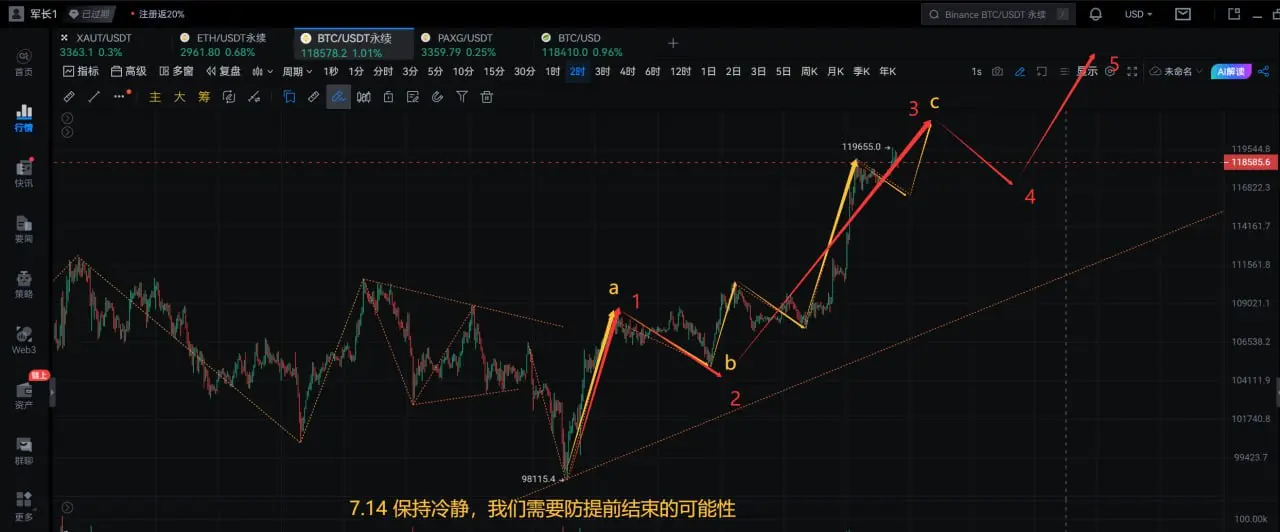Click the 大 indicator icon
The height and width of the screenshot is (532, 1280).
point(180,97)
